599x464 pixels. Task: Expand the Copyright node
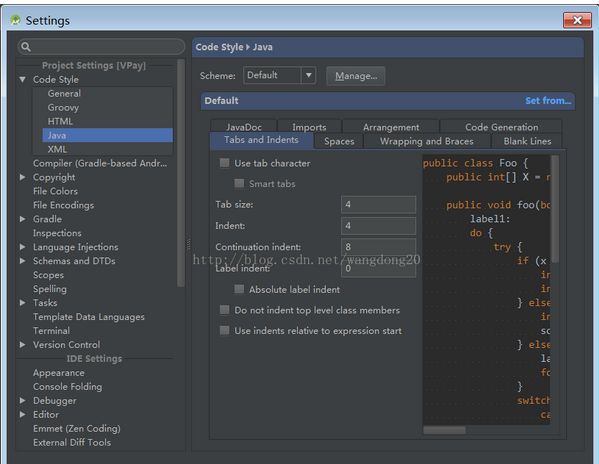[23, 177]
